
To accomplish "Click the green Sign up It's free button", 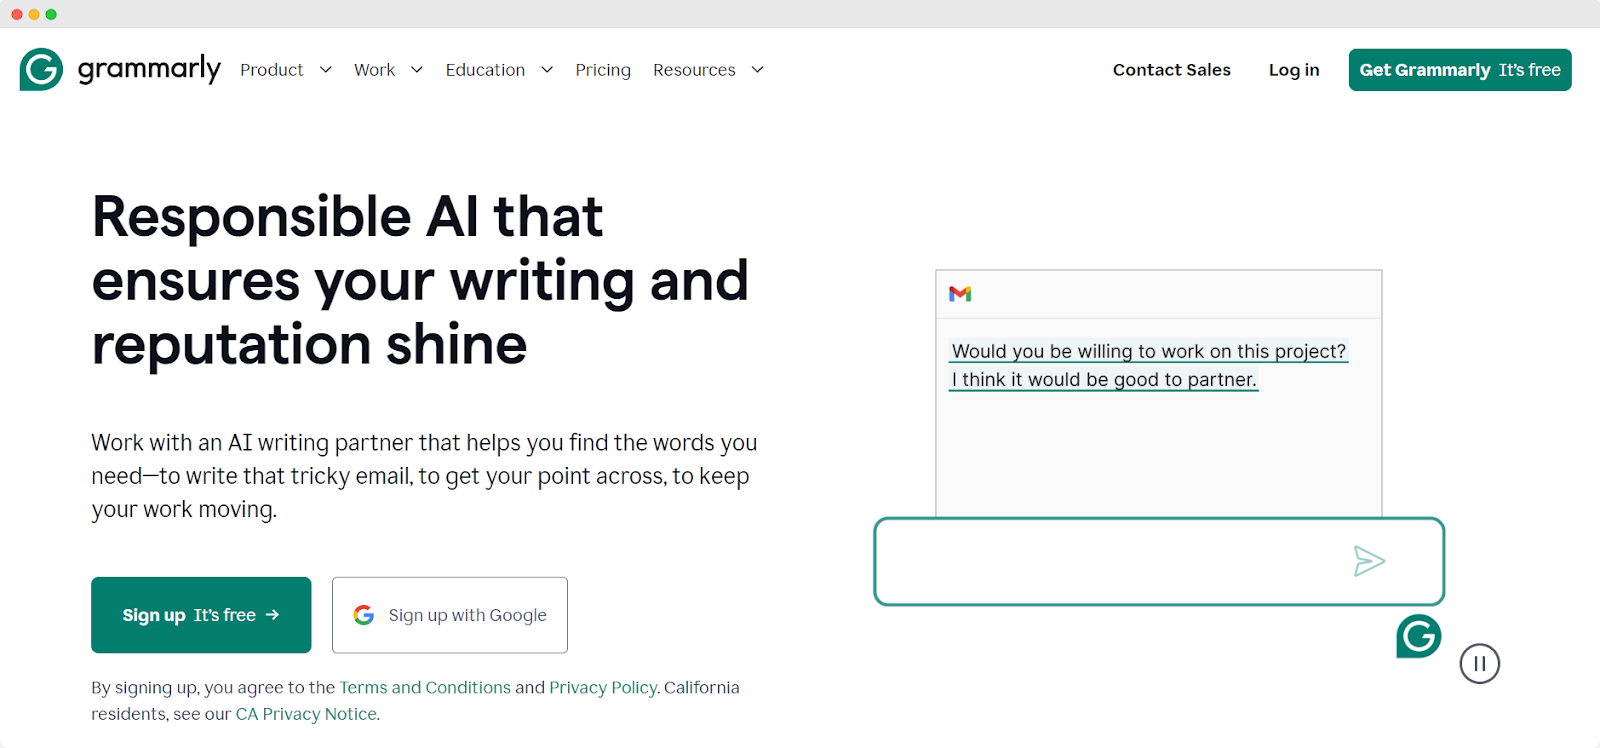I will (x=201, y=615).
